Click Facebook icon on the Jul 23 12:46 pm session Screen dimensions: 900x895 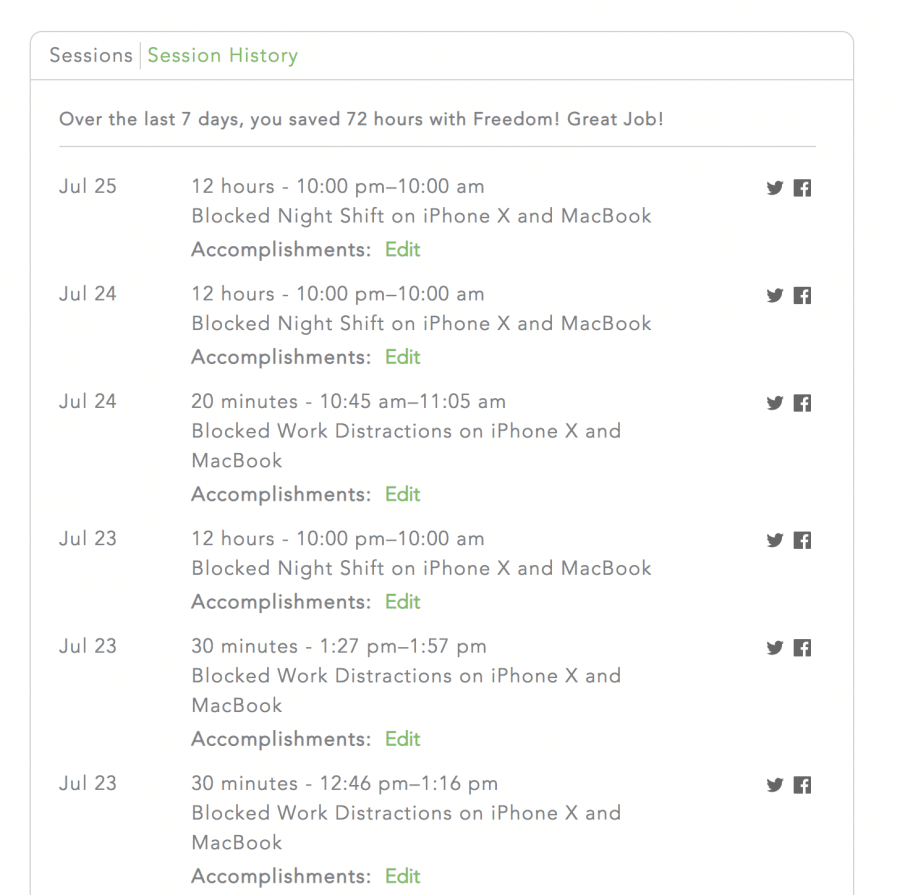801,785
